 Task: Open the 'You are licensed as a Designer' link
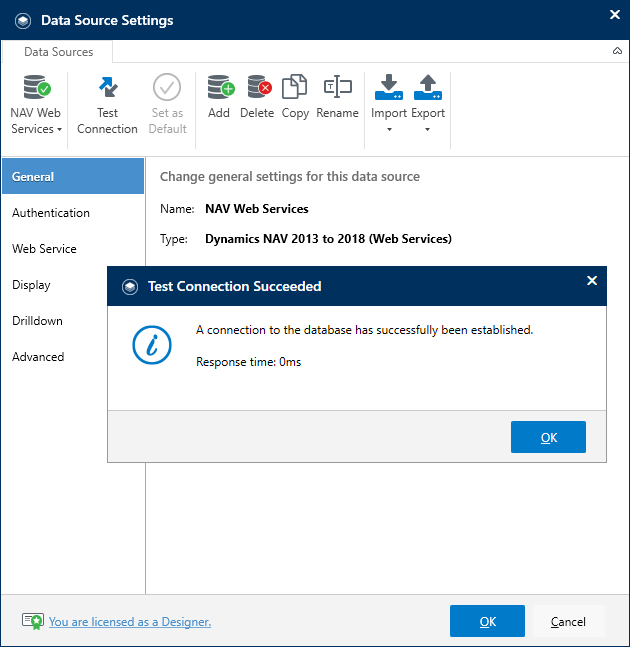coord(130,621)
